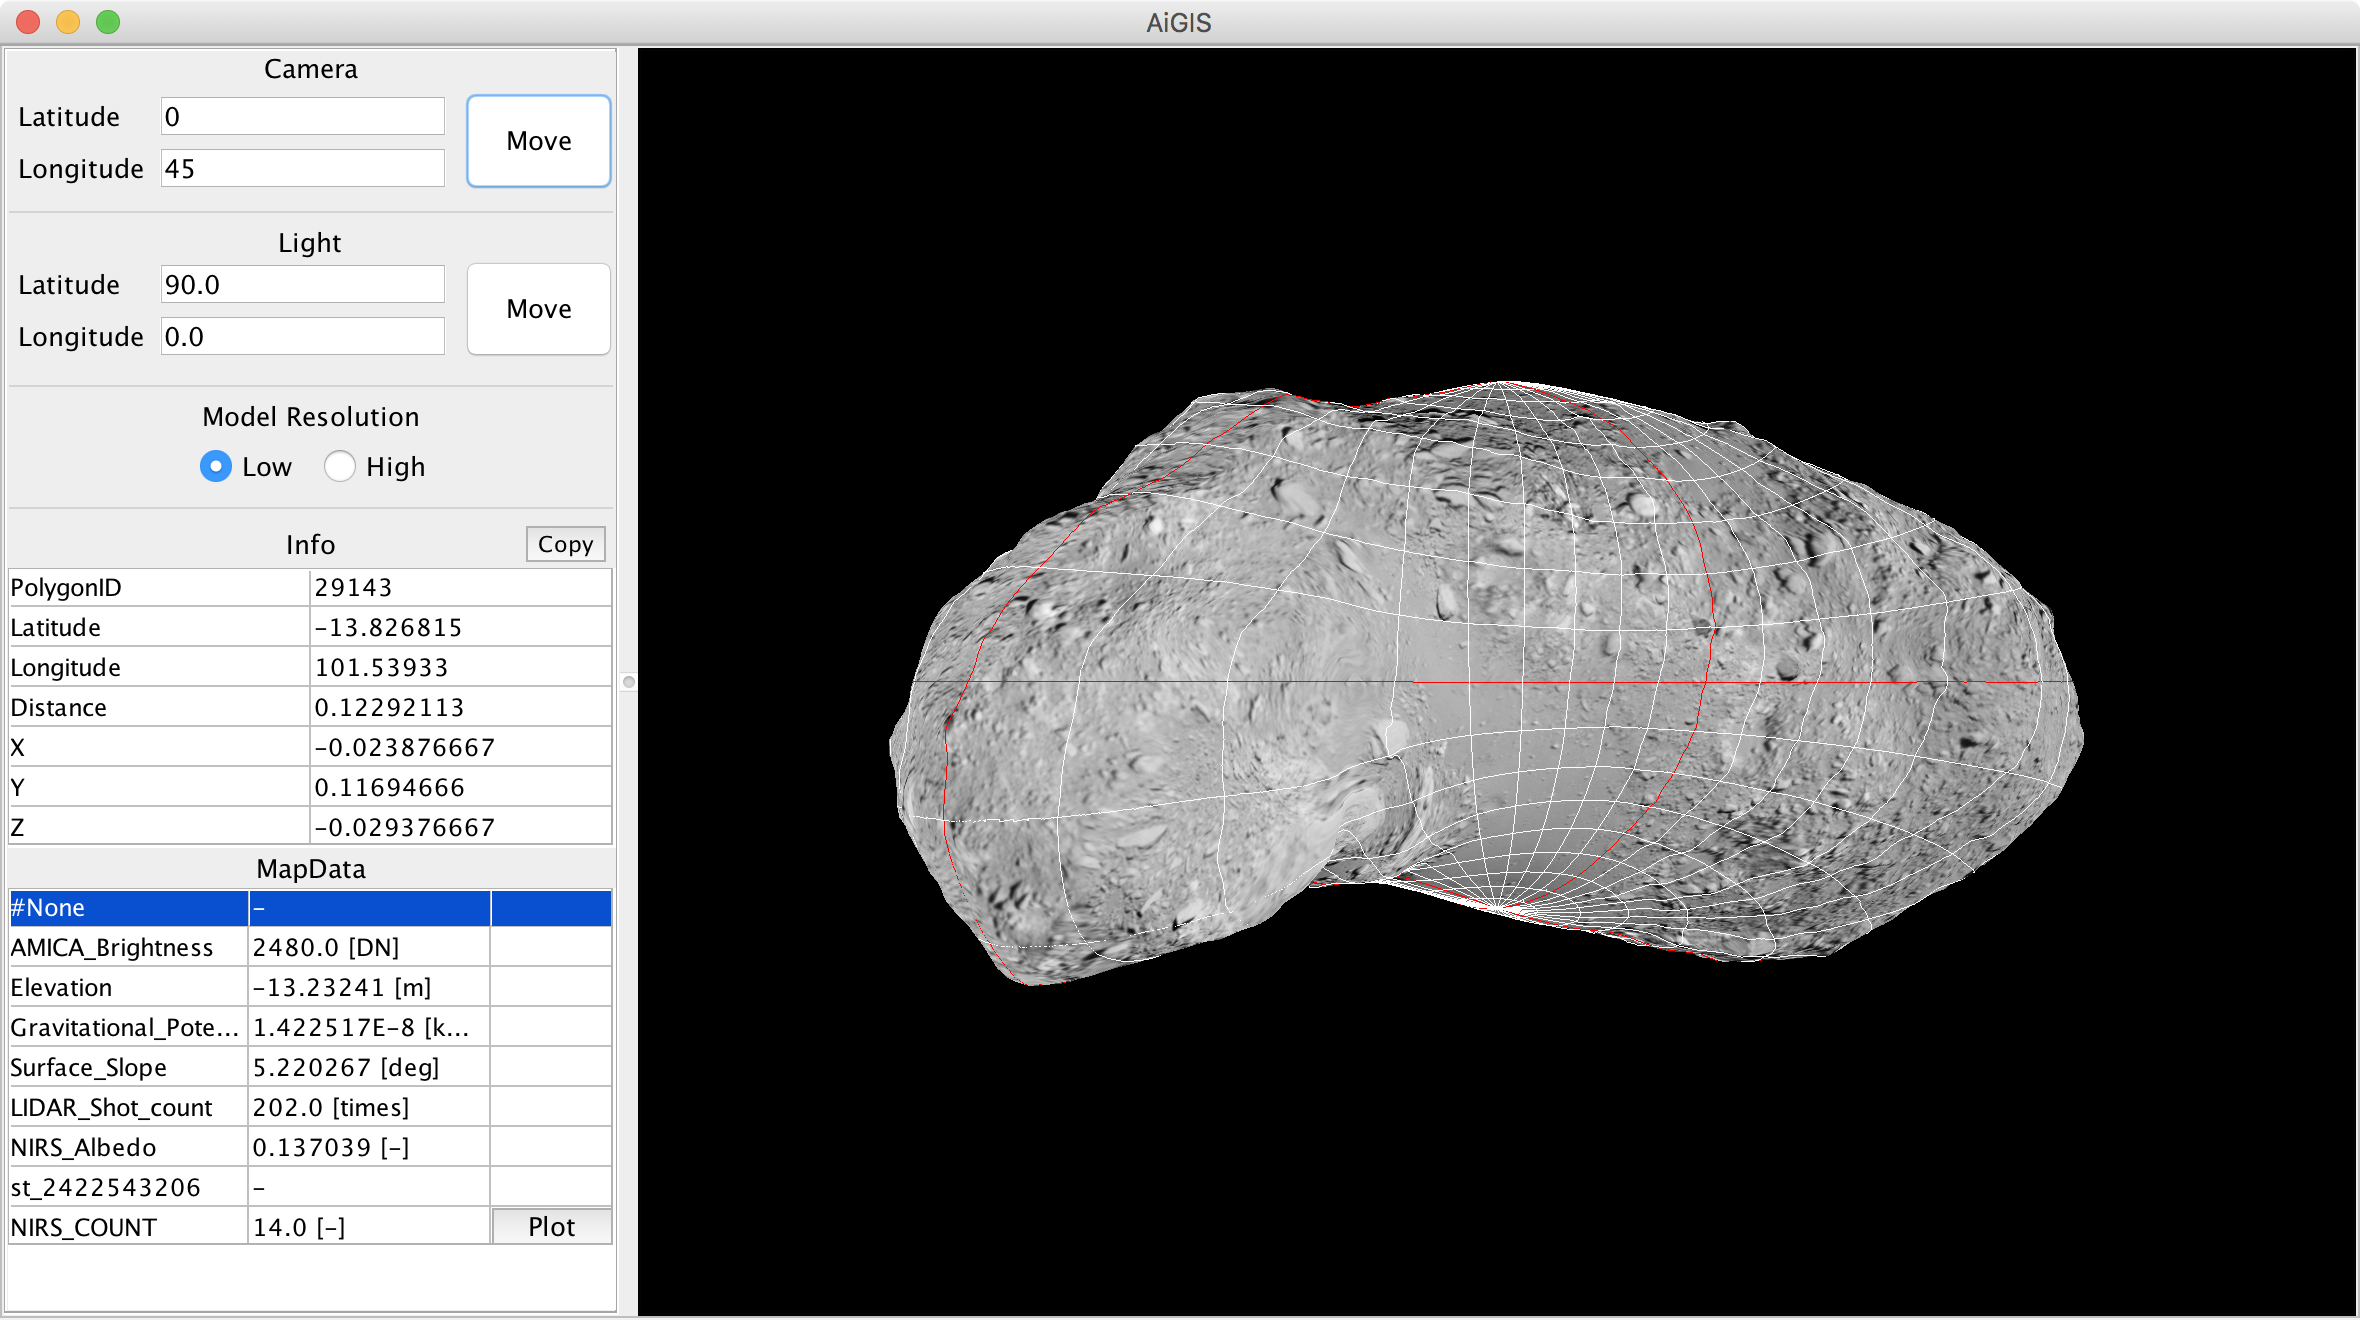Click the Camera Move button

tap(538, 141)
